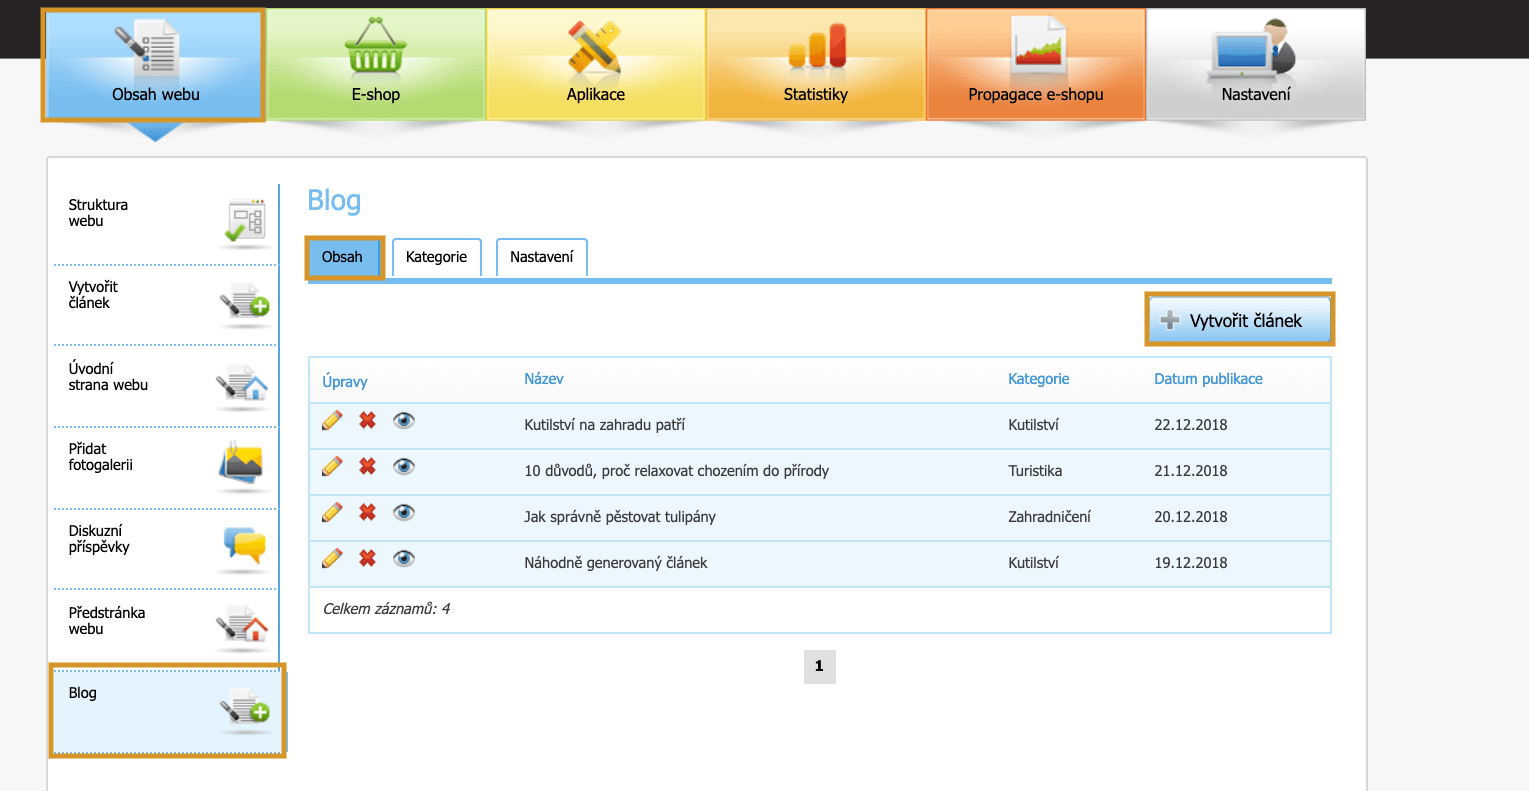Click the Turistika category cell
The width and height of the screenshot is (1529, 791).
(1035, 471)
